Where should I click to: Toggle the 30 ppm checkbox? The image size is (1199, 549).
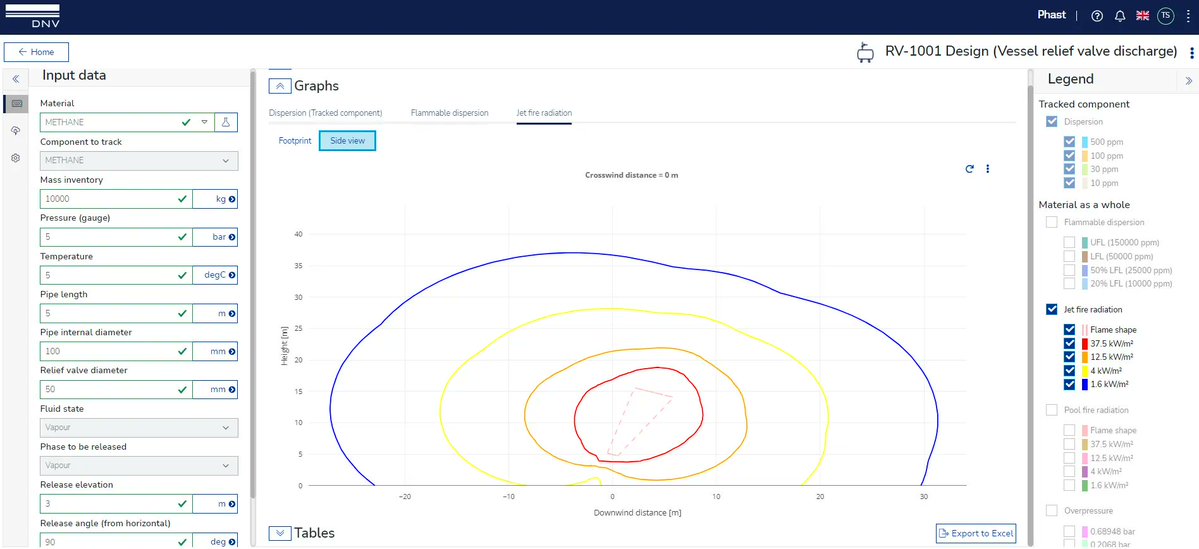coord(1070,170)
